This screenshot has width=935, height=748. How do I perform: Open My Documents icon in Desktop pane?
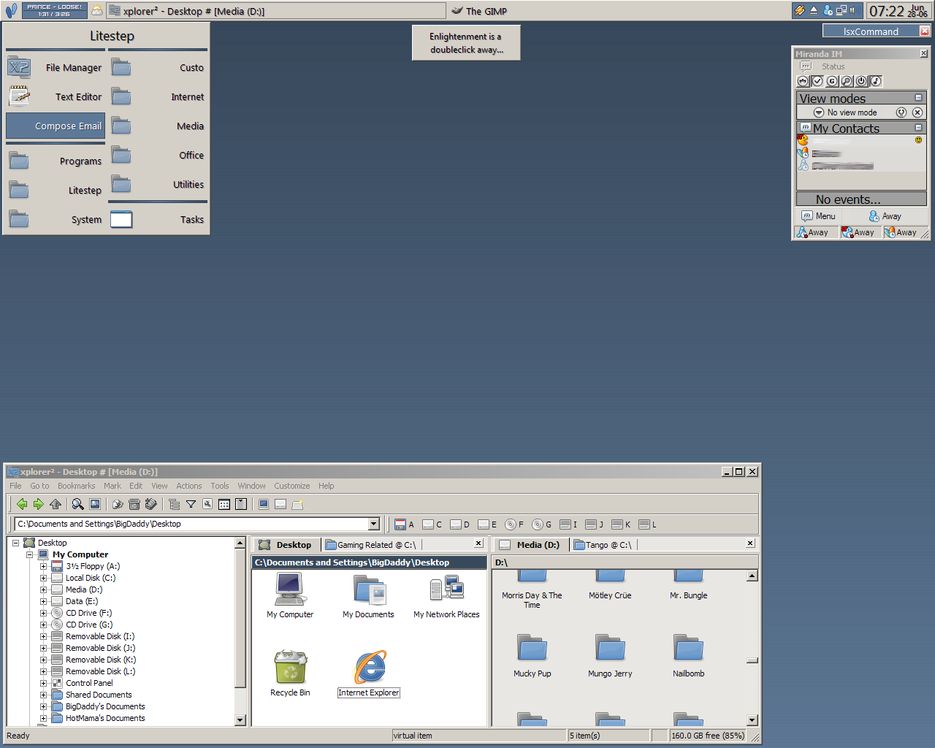point(368,595)
